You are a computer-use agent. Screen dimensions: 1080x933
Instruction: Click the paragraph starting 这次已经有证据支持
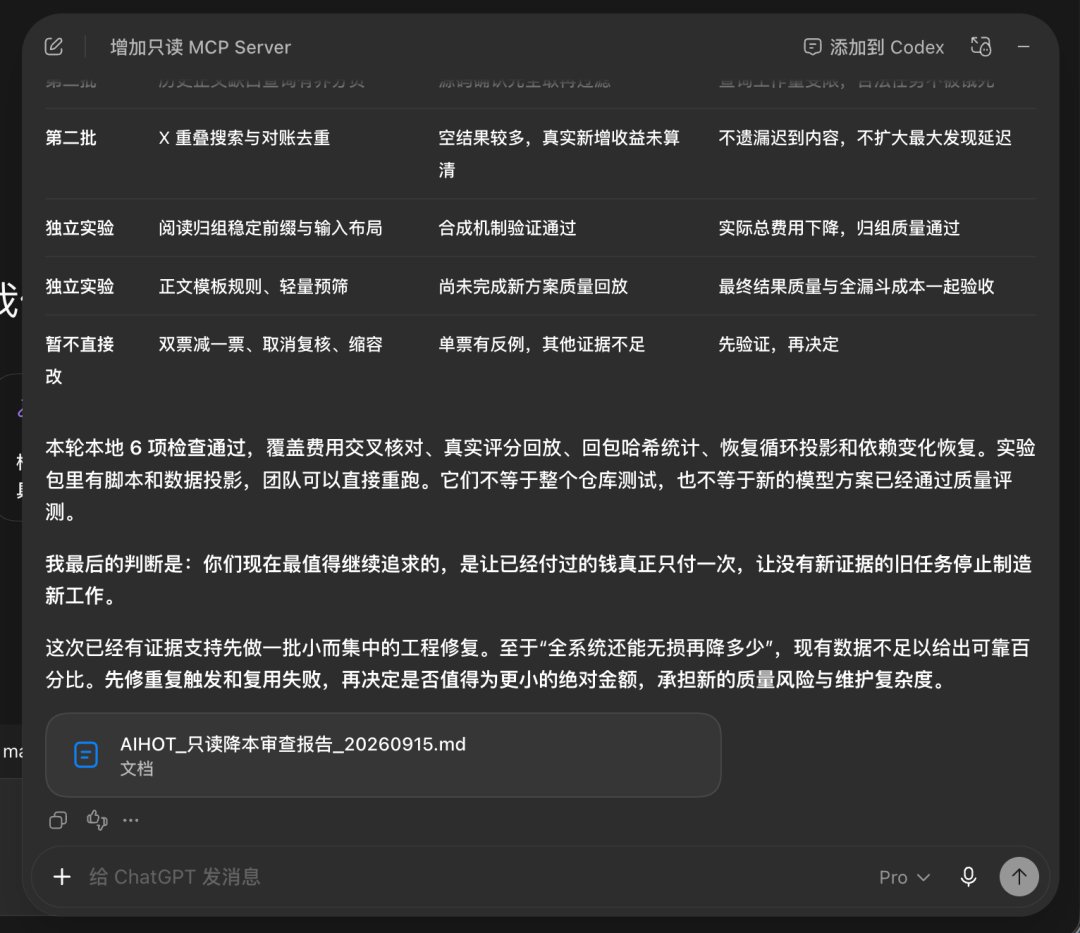point(537,664)
